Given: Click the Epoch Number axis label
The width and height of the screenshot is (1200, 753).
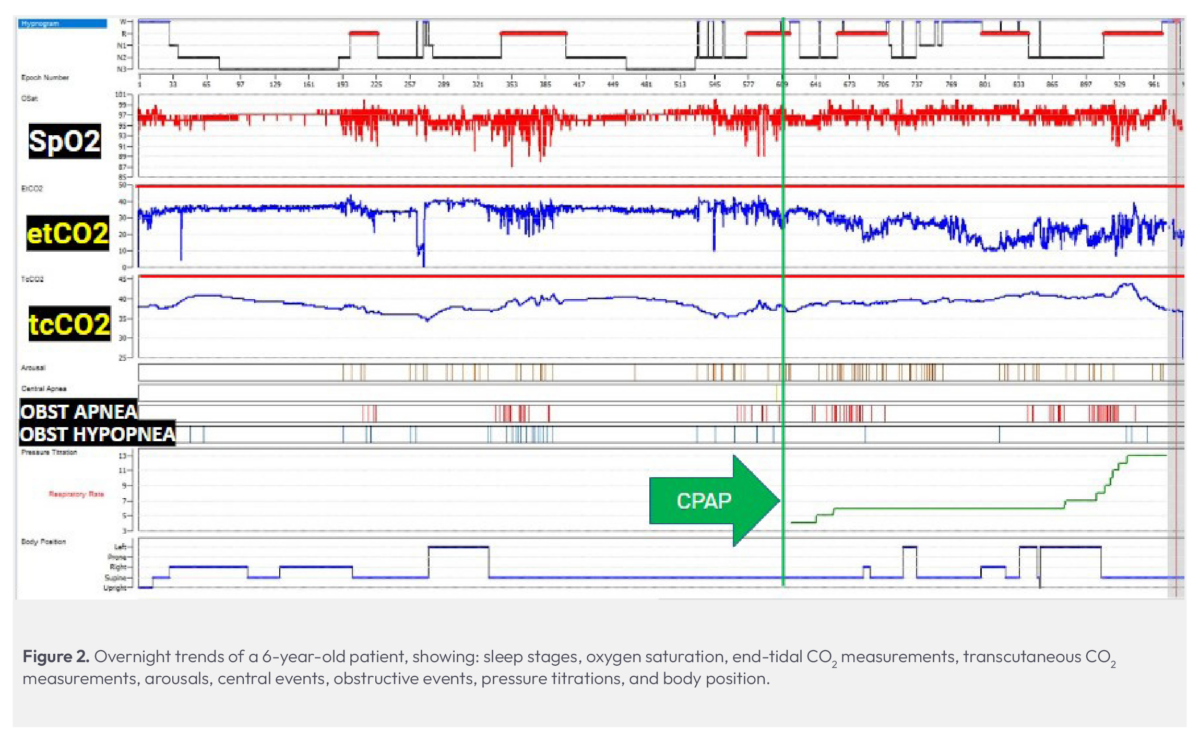Looking at the screenshot, I should click(x=43, y=77).
